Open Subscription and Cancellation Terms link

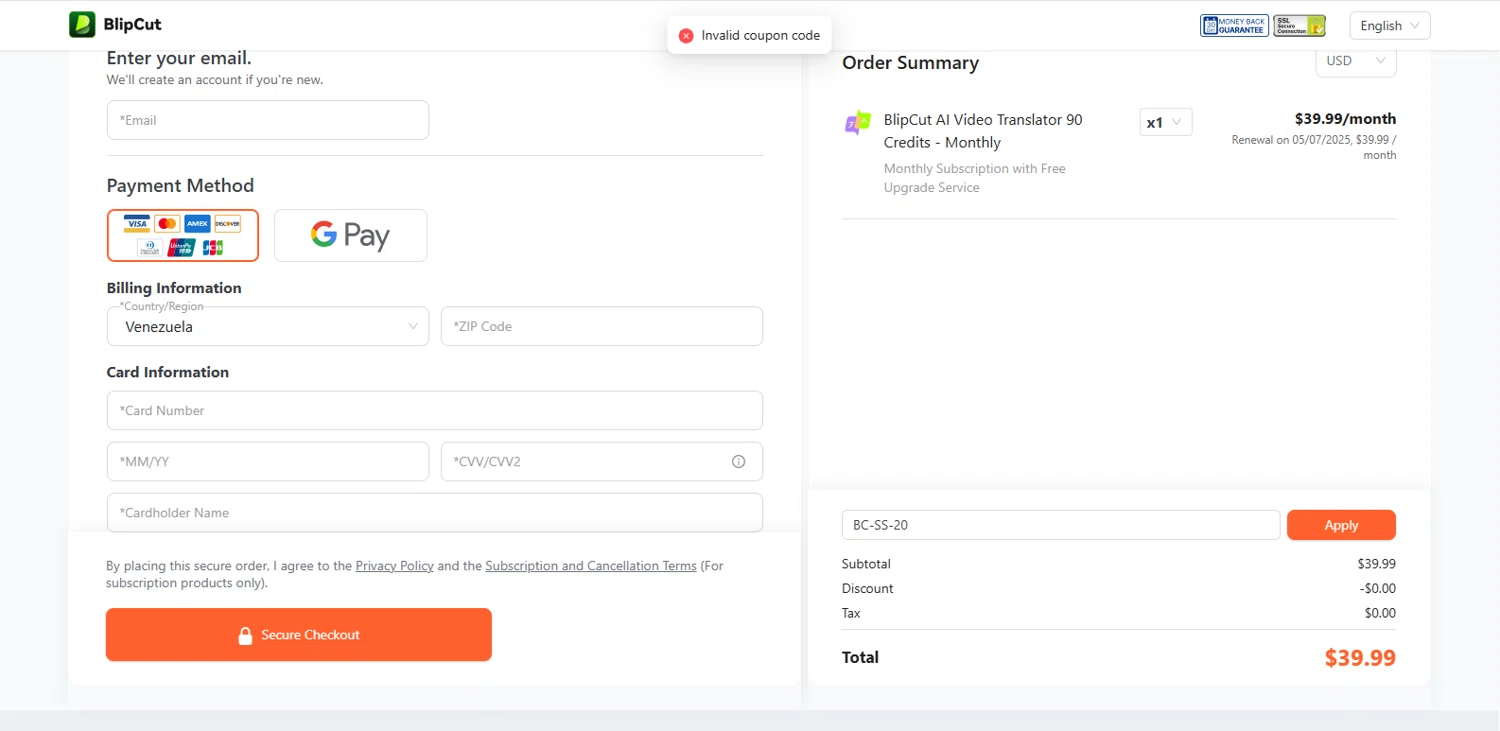tap(591, 566)
